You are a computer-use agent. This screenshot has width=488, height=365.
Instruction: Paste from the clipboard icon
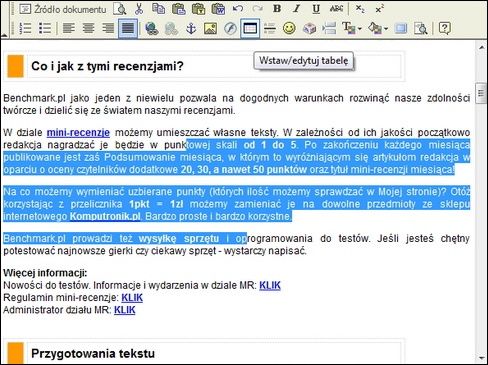point(179,9)
